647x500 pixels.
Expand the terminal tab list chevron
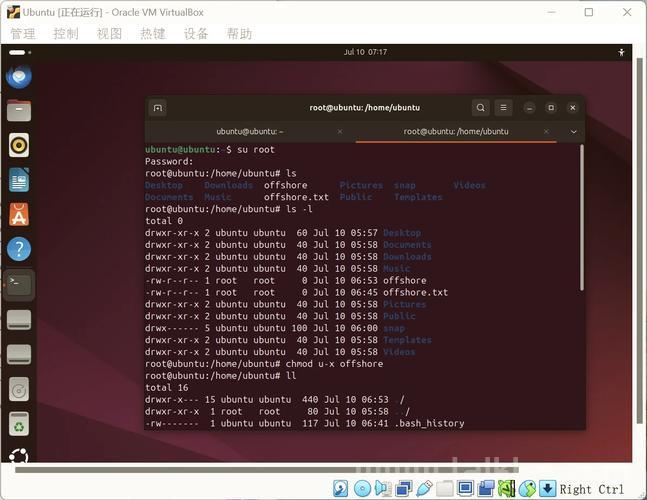574,132
